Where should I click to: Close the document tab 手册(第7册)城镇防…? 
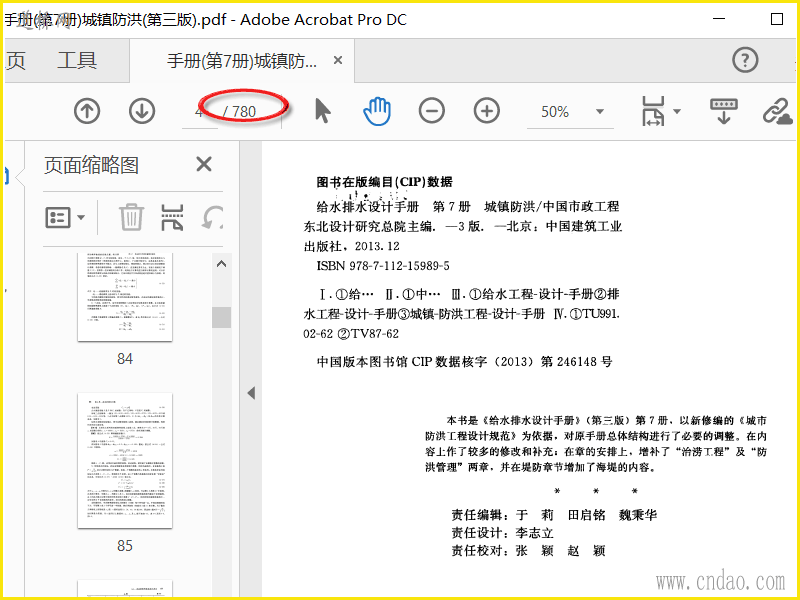tap(338, 60)
